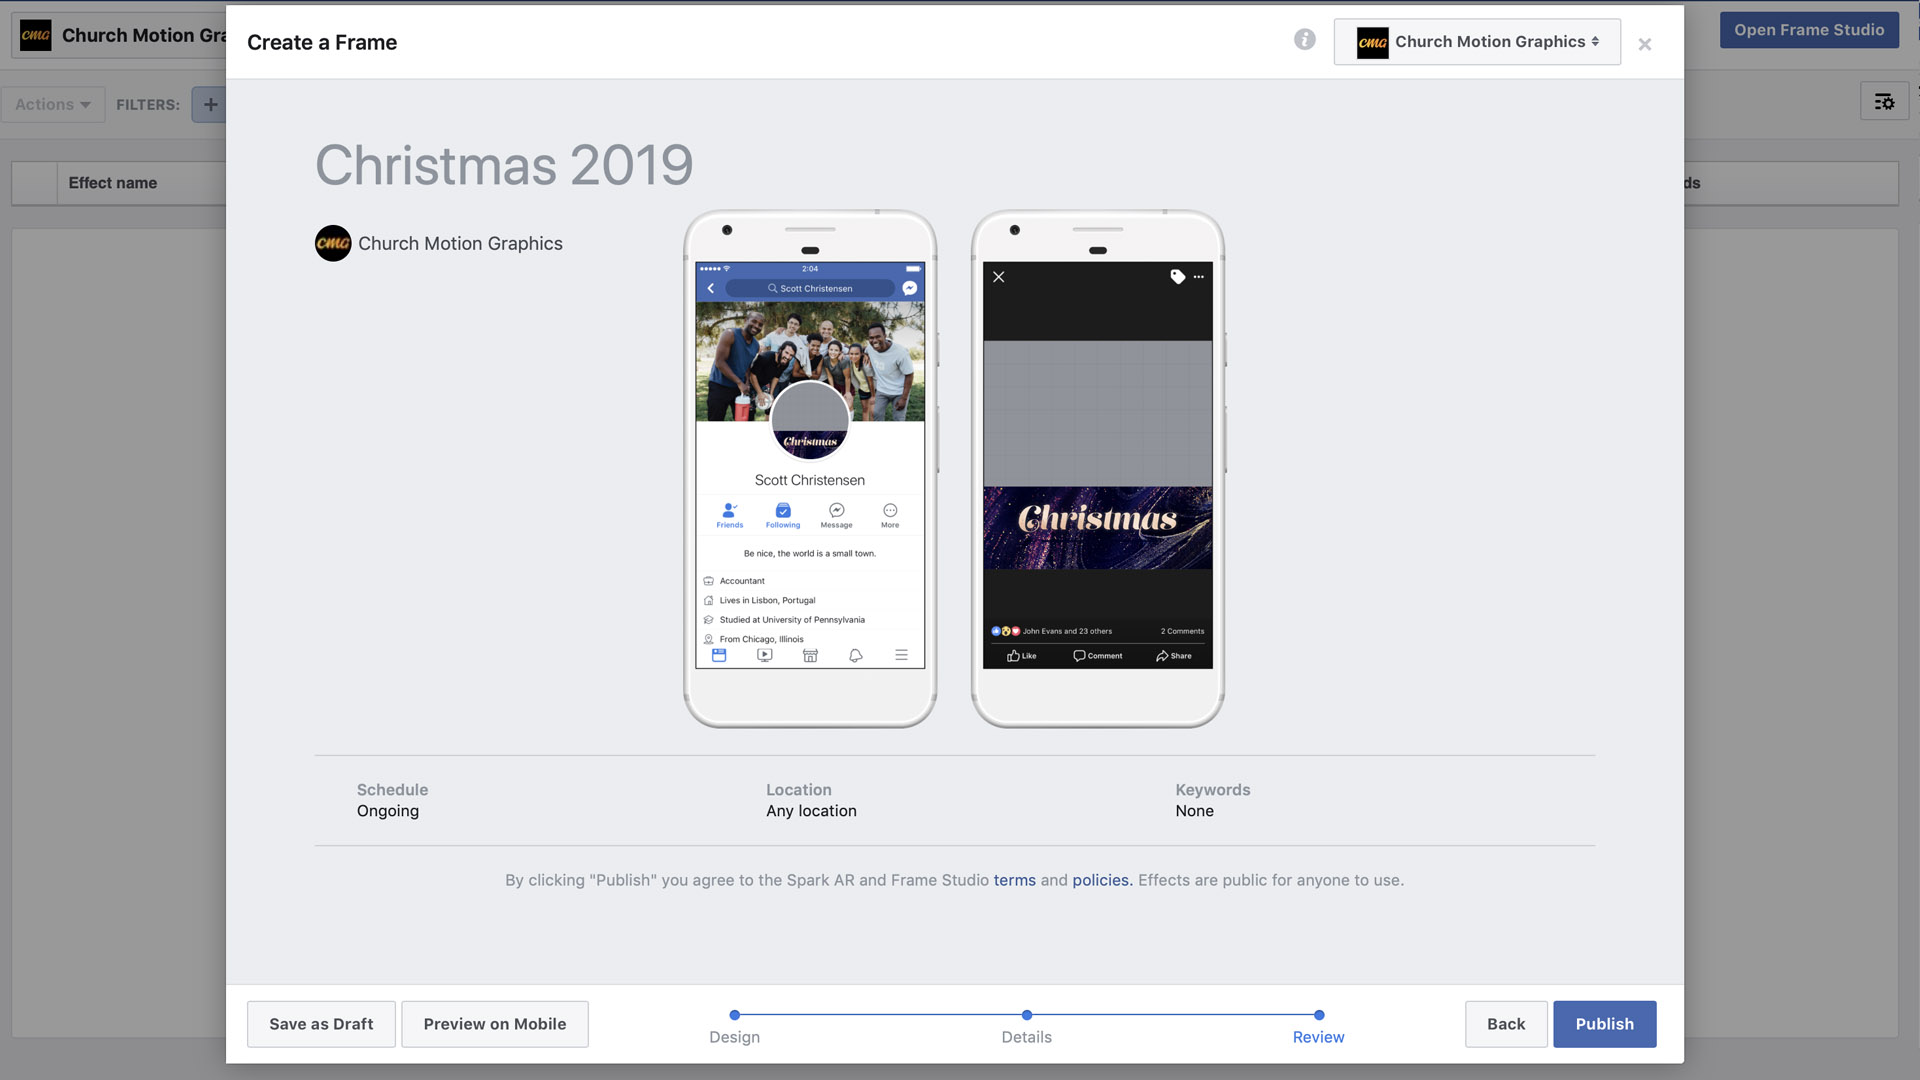Screen dimensions: 1920x1080
Task: Click hamburger menu icon in profile preview
Action: pos(901,655)
